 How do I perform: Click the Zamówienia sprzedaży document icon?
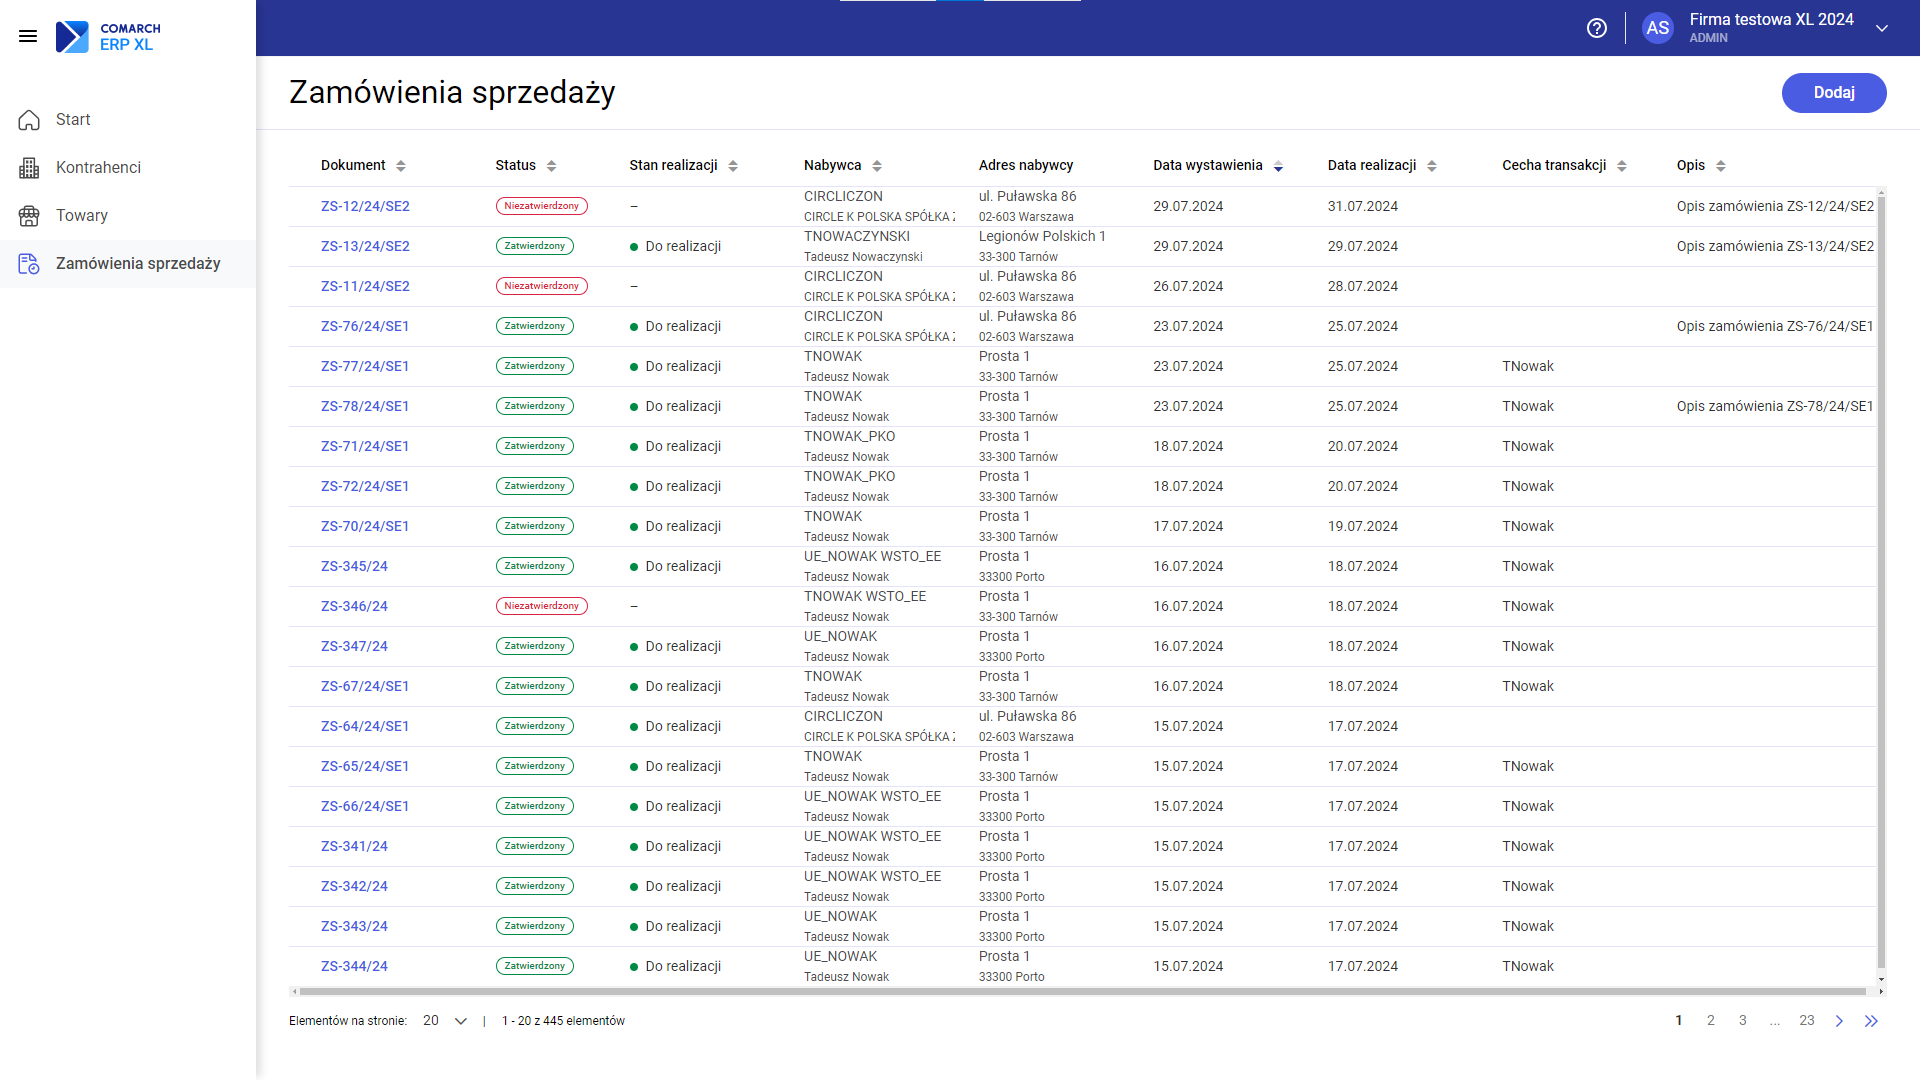click(29, 264)
